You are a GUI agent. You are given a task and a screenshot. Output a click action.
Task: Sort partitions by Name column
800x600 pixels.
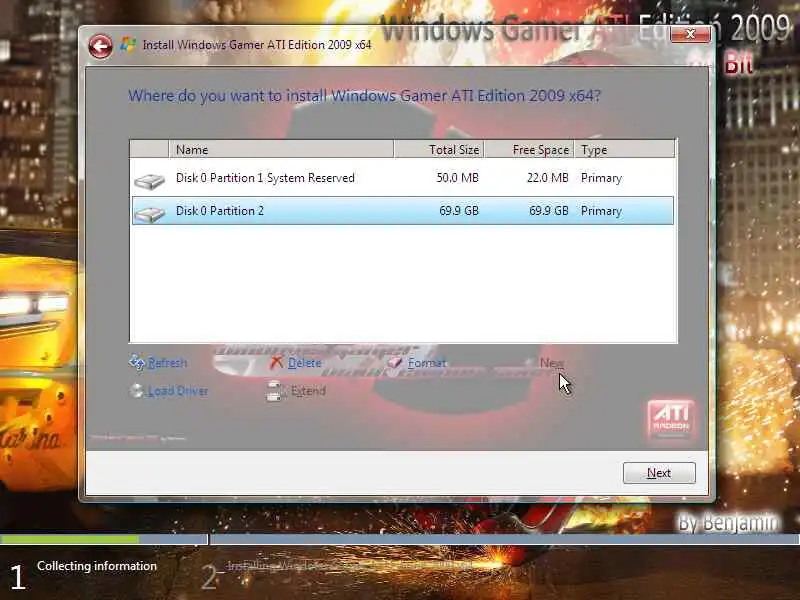(281, 149)
